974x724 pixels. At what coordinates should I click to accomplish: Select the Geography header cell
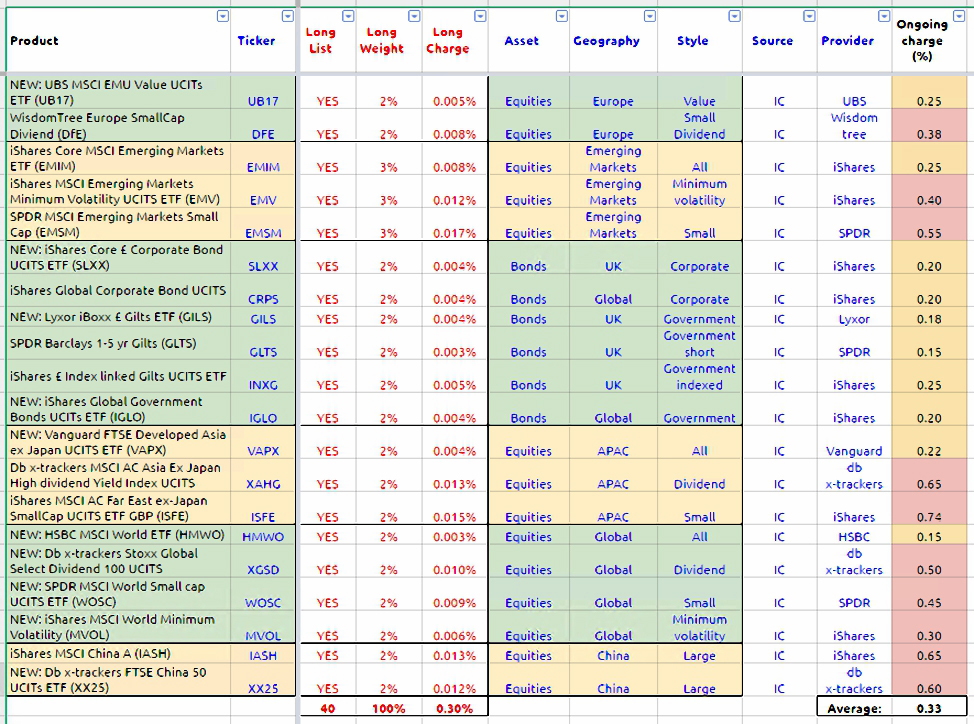click(x=613, y=40)
